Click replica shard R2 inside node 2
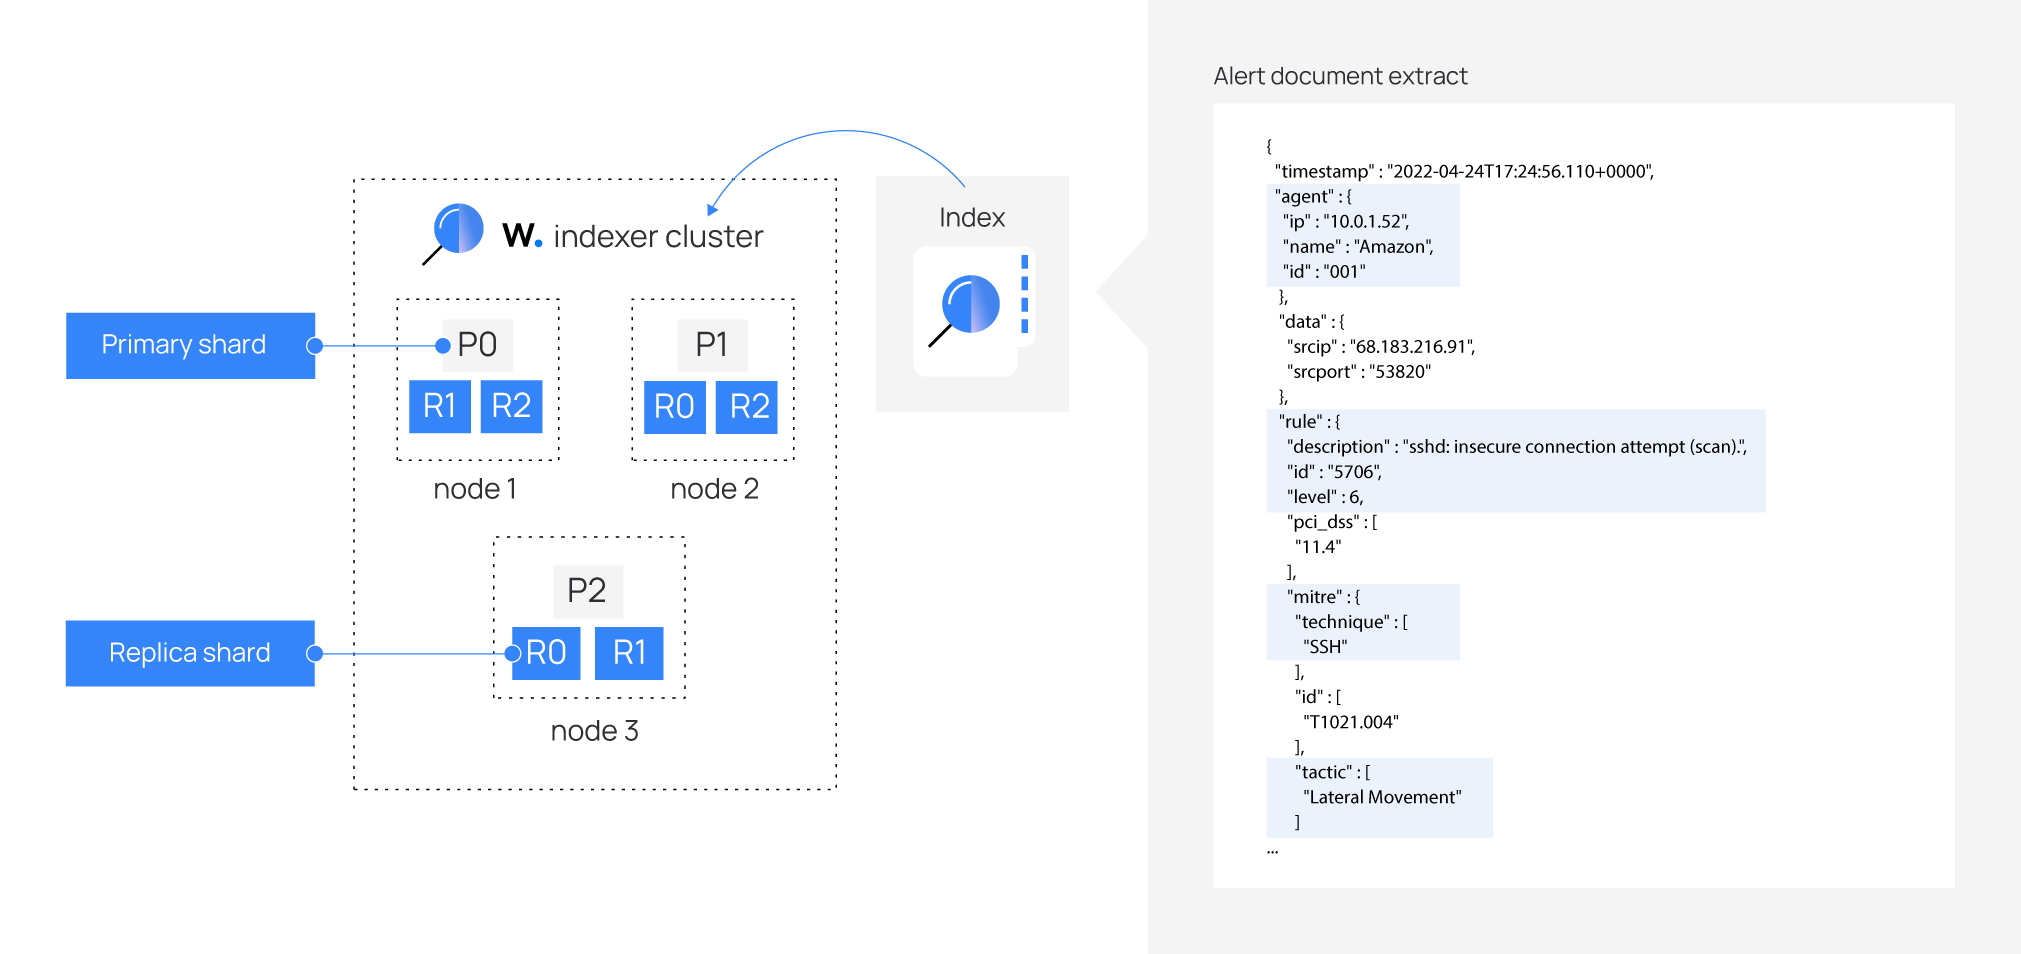Image resolution: width=2021 pixels, height=954 pixels. point(747,406)
